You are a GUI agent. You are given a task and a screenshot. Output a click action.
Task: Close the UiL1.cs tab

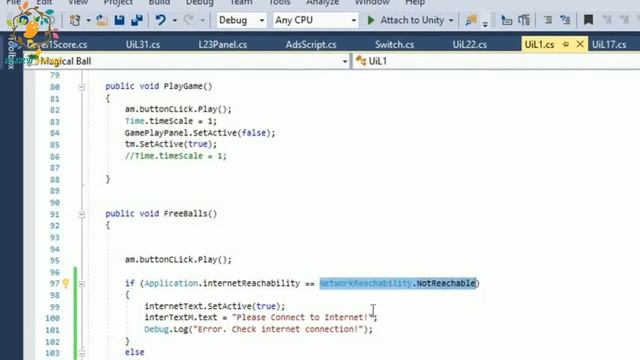coord(580,44)
